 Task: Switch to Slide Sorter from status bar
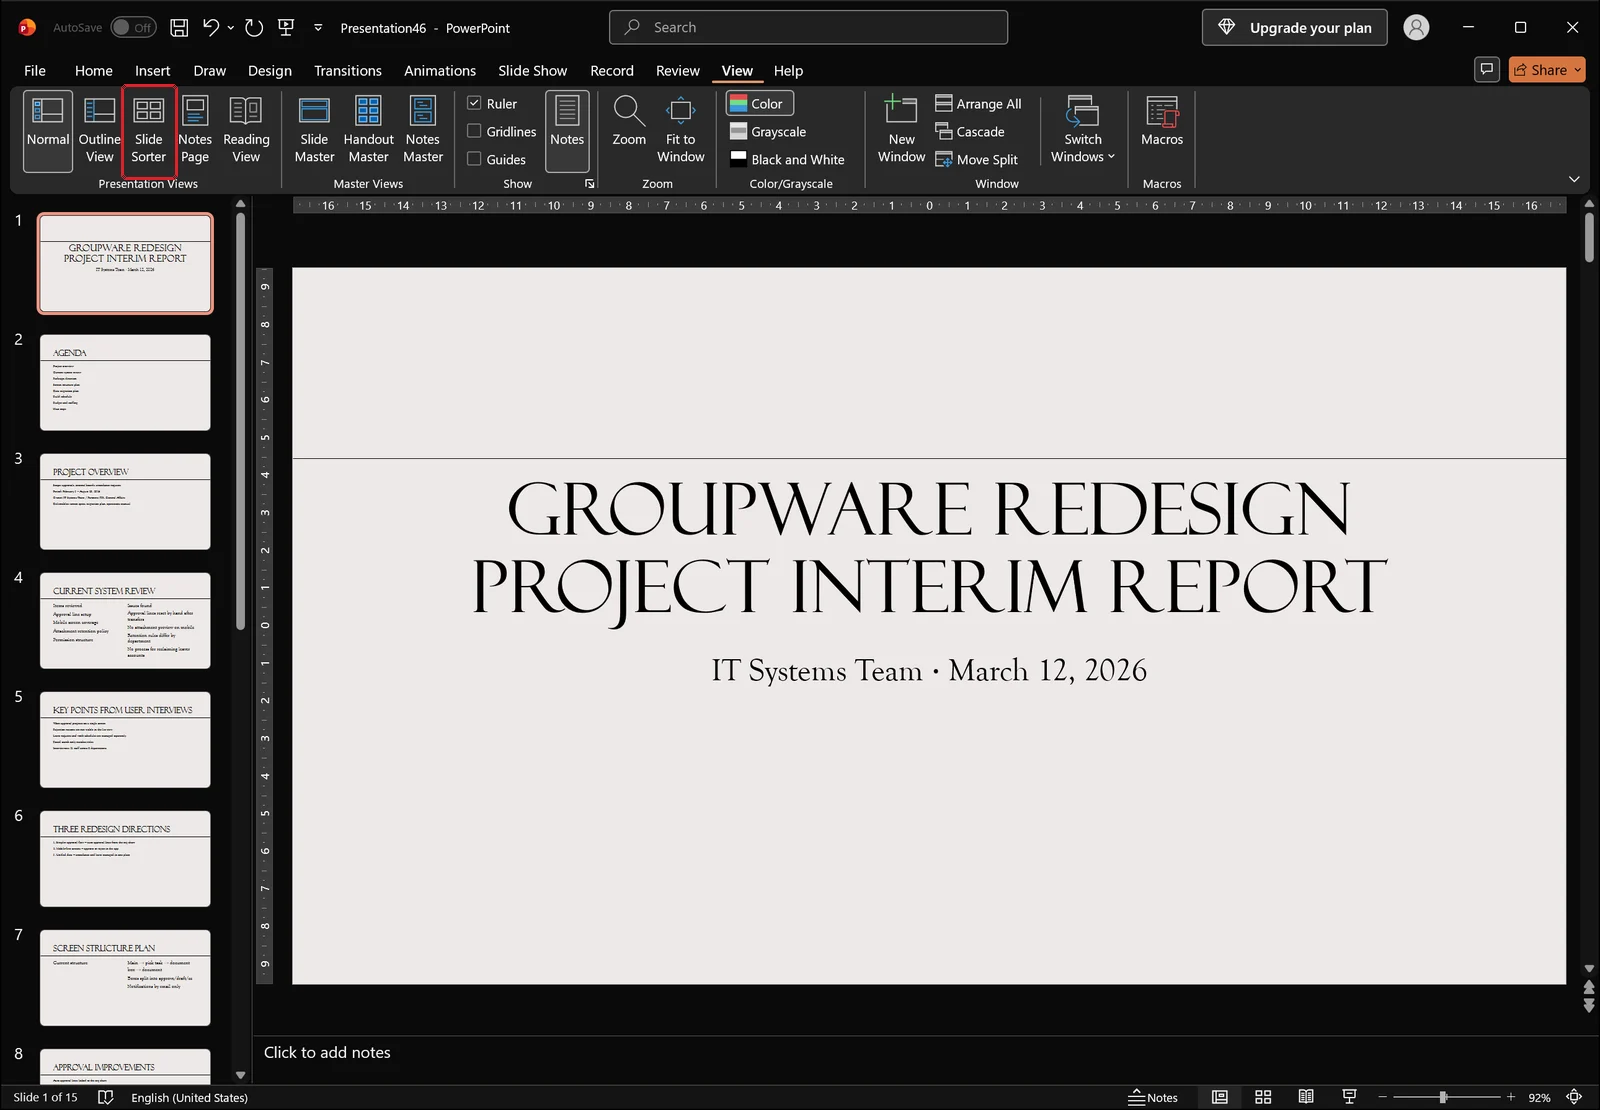point(1263,1097)
